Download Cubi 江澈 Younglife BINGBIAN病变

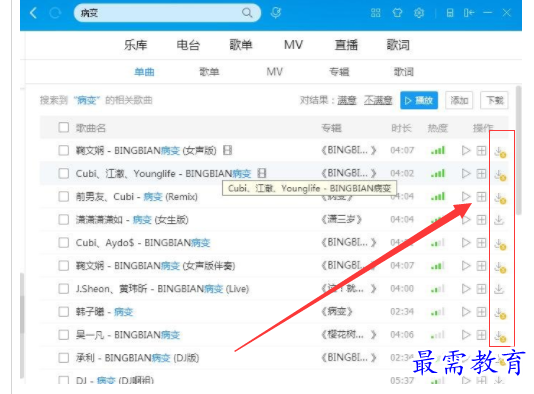tap(500, 175)
